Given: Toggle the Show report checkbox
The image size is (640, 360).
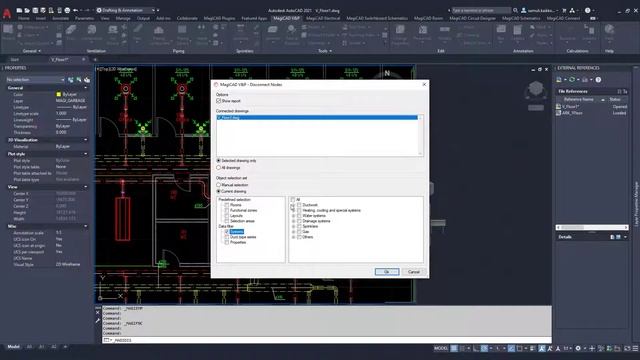Looking at the screenshot, I should pyautogui.click(x=219, y=100).
